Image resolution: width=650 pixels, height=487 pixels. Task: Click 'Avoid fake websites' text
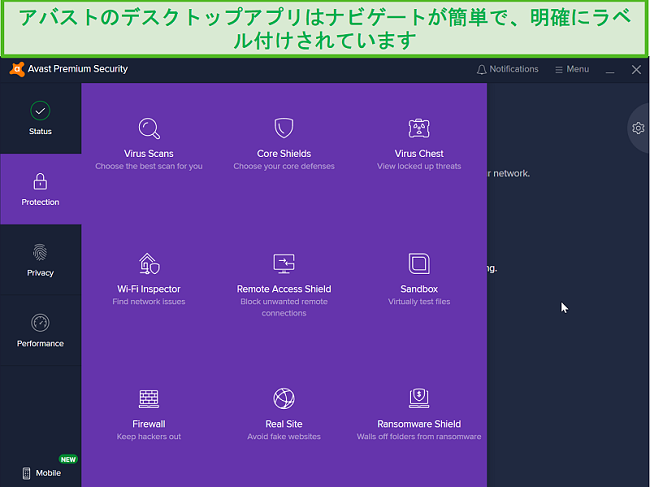click(x=284, y=437)
